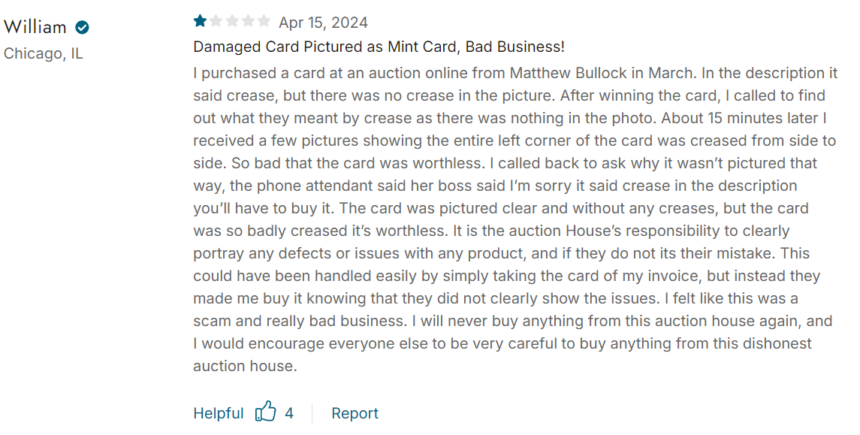This screenshot has width=860, height=435.
Task: Open reviewer William's name
Action: click(35, 27)
